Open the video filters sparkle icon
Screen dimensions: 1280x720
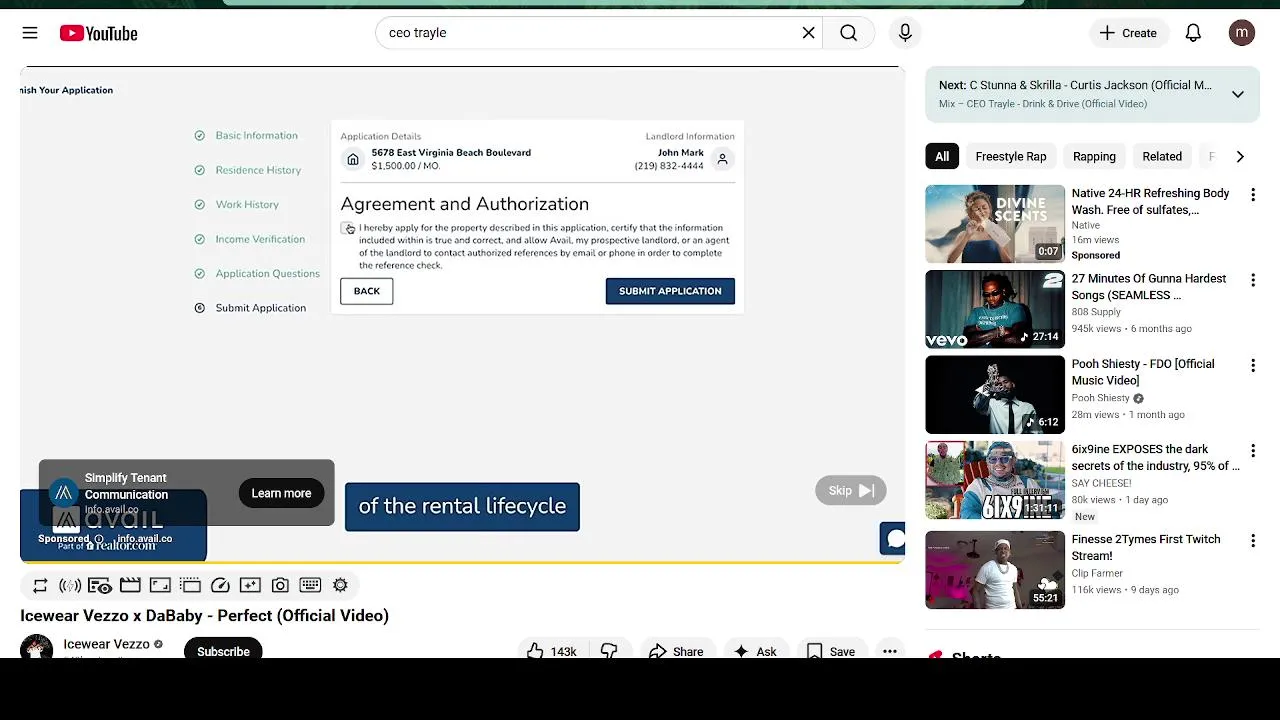pyautogui.click(x=250, y=585)
